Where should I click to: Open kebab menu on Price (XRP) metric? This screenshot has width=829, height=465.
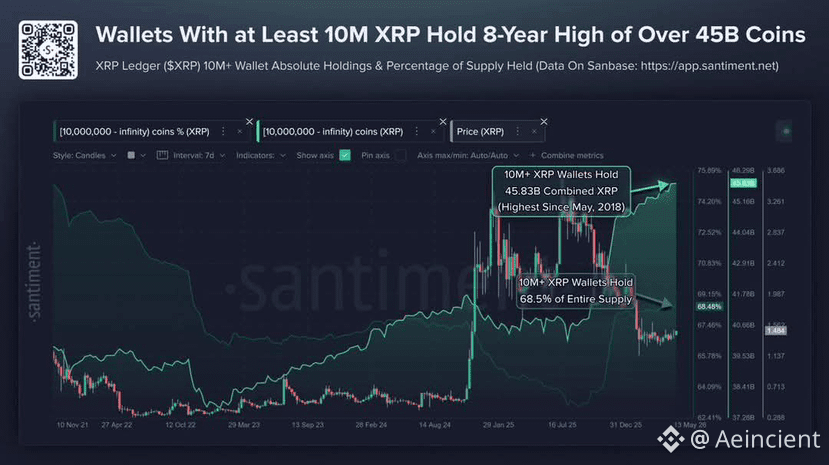pos(518,132)
